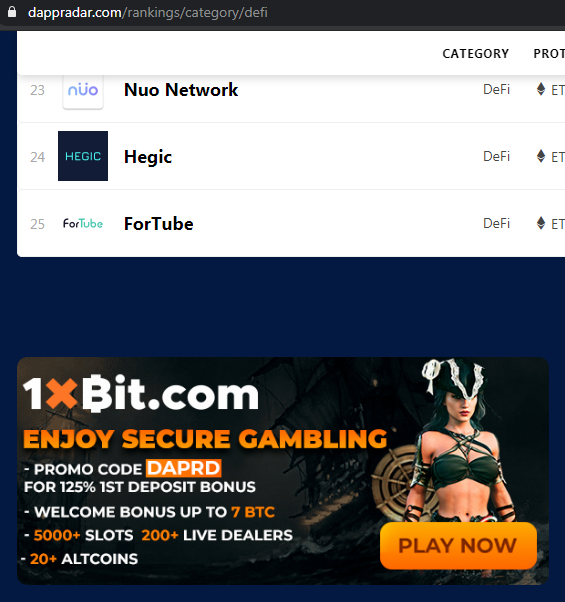Open the Hegic logo icon
This screenshot has width=565, height=602.
coord(83,156)
